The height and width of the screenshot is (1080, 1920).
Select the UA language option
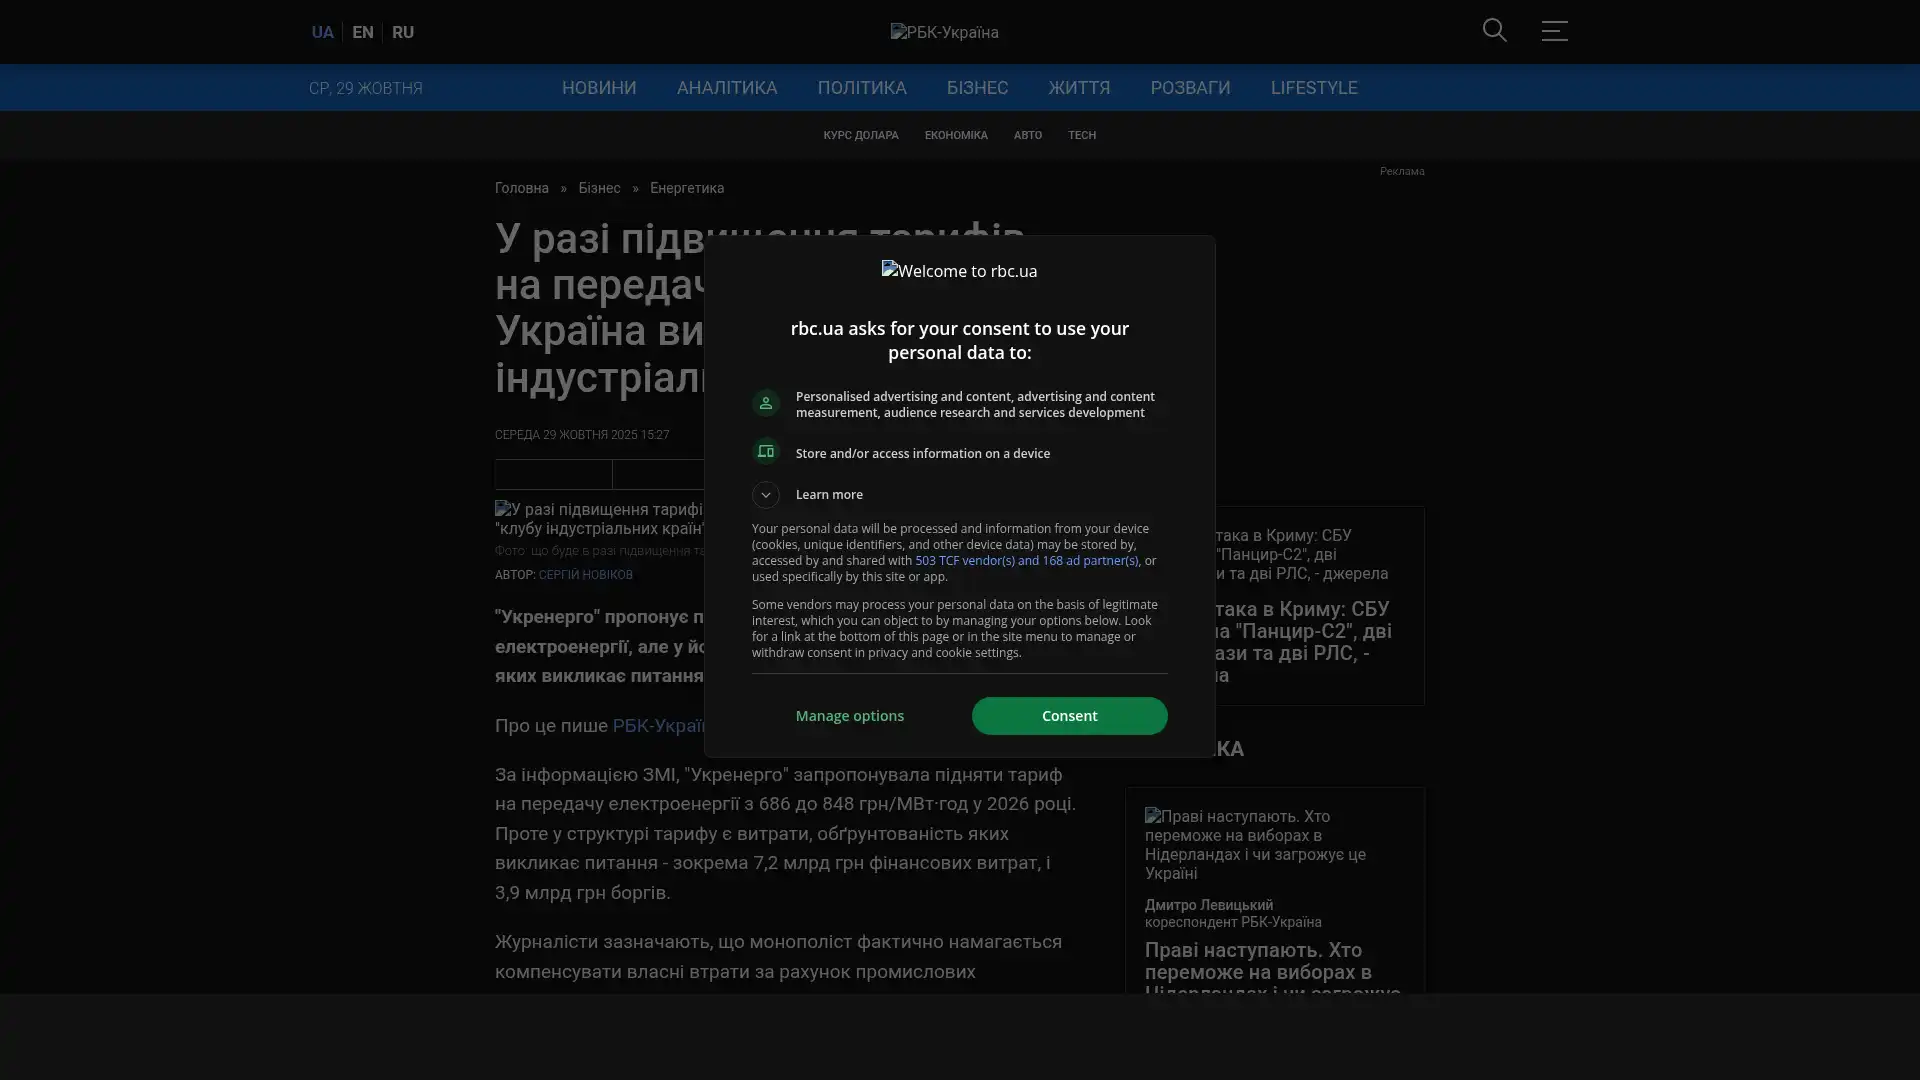click(322, 33)
